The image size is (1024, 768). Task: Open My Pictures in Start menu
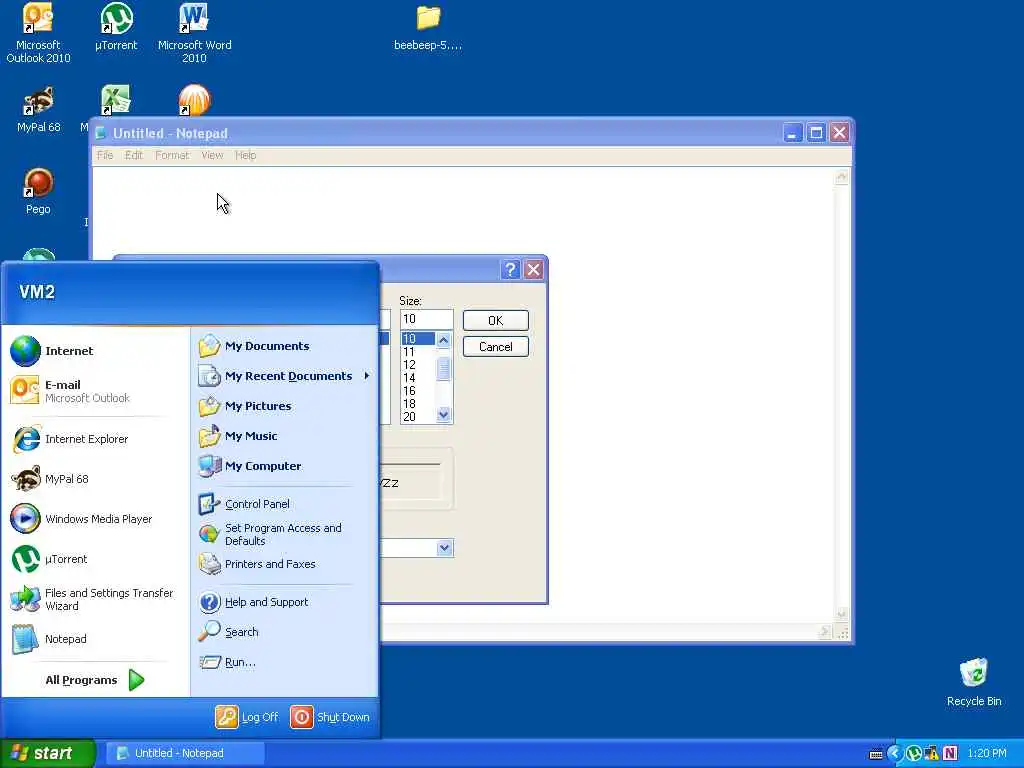(284, 406)
